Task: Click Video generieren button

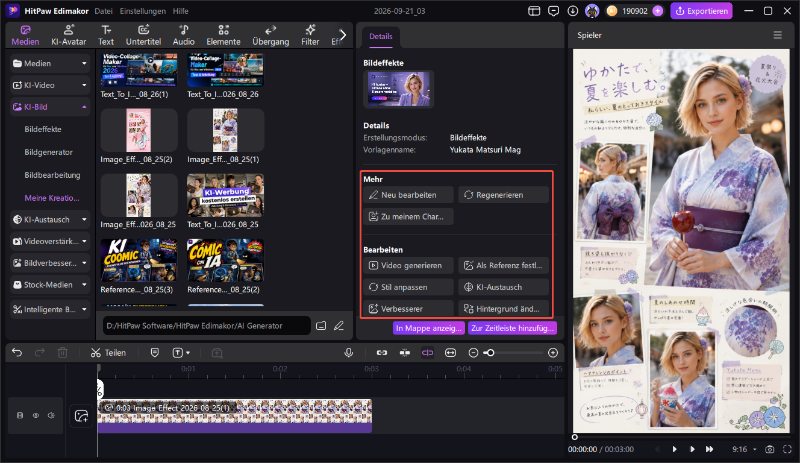Action: pyautogui.click(x=408, y=265)
